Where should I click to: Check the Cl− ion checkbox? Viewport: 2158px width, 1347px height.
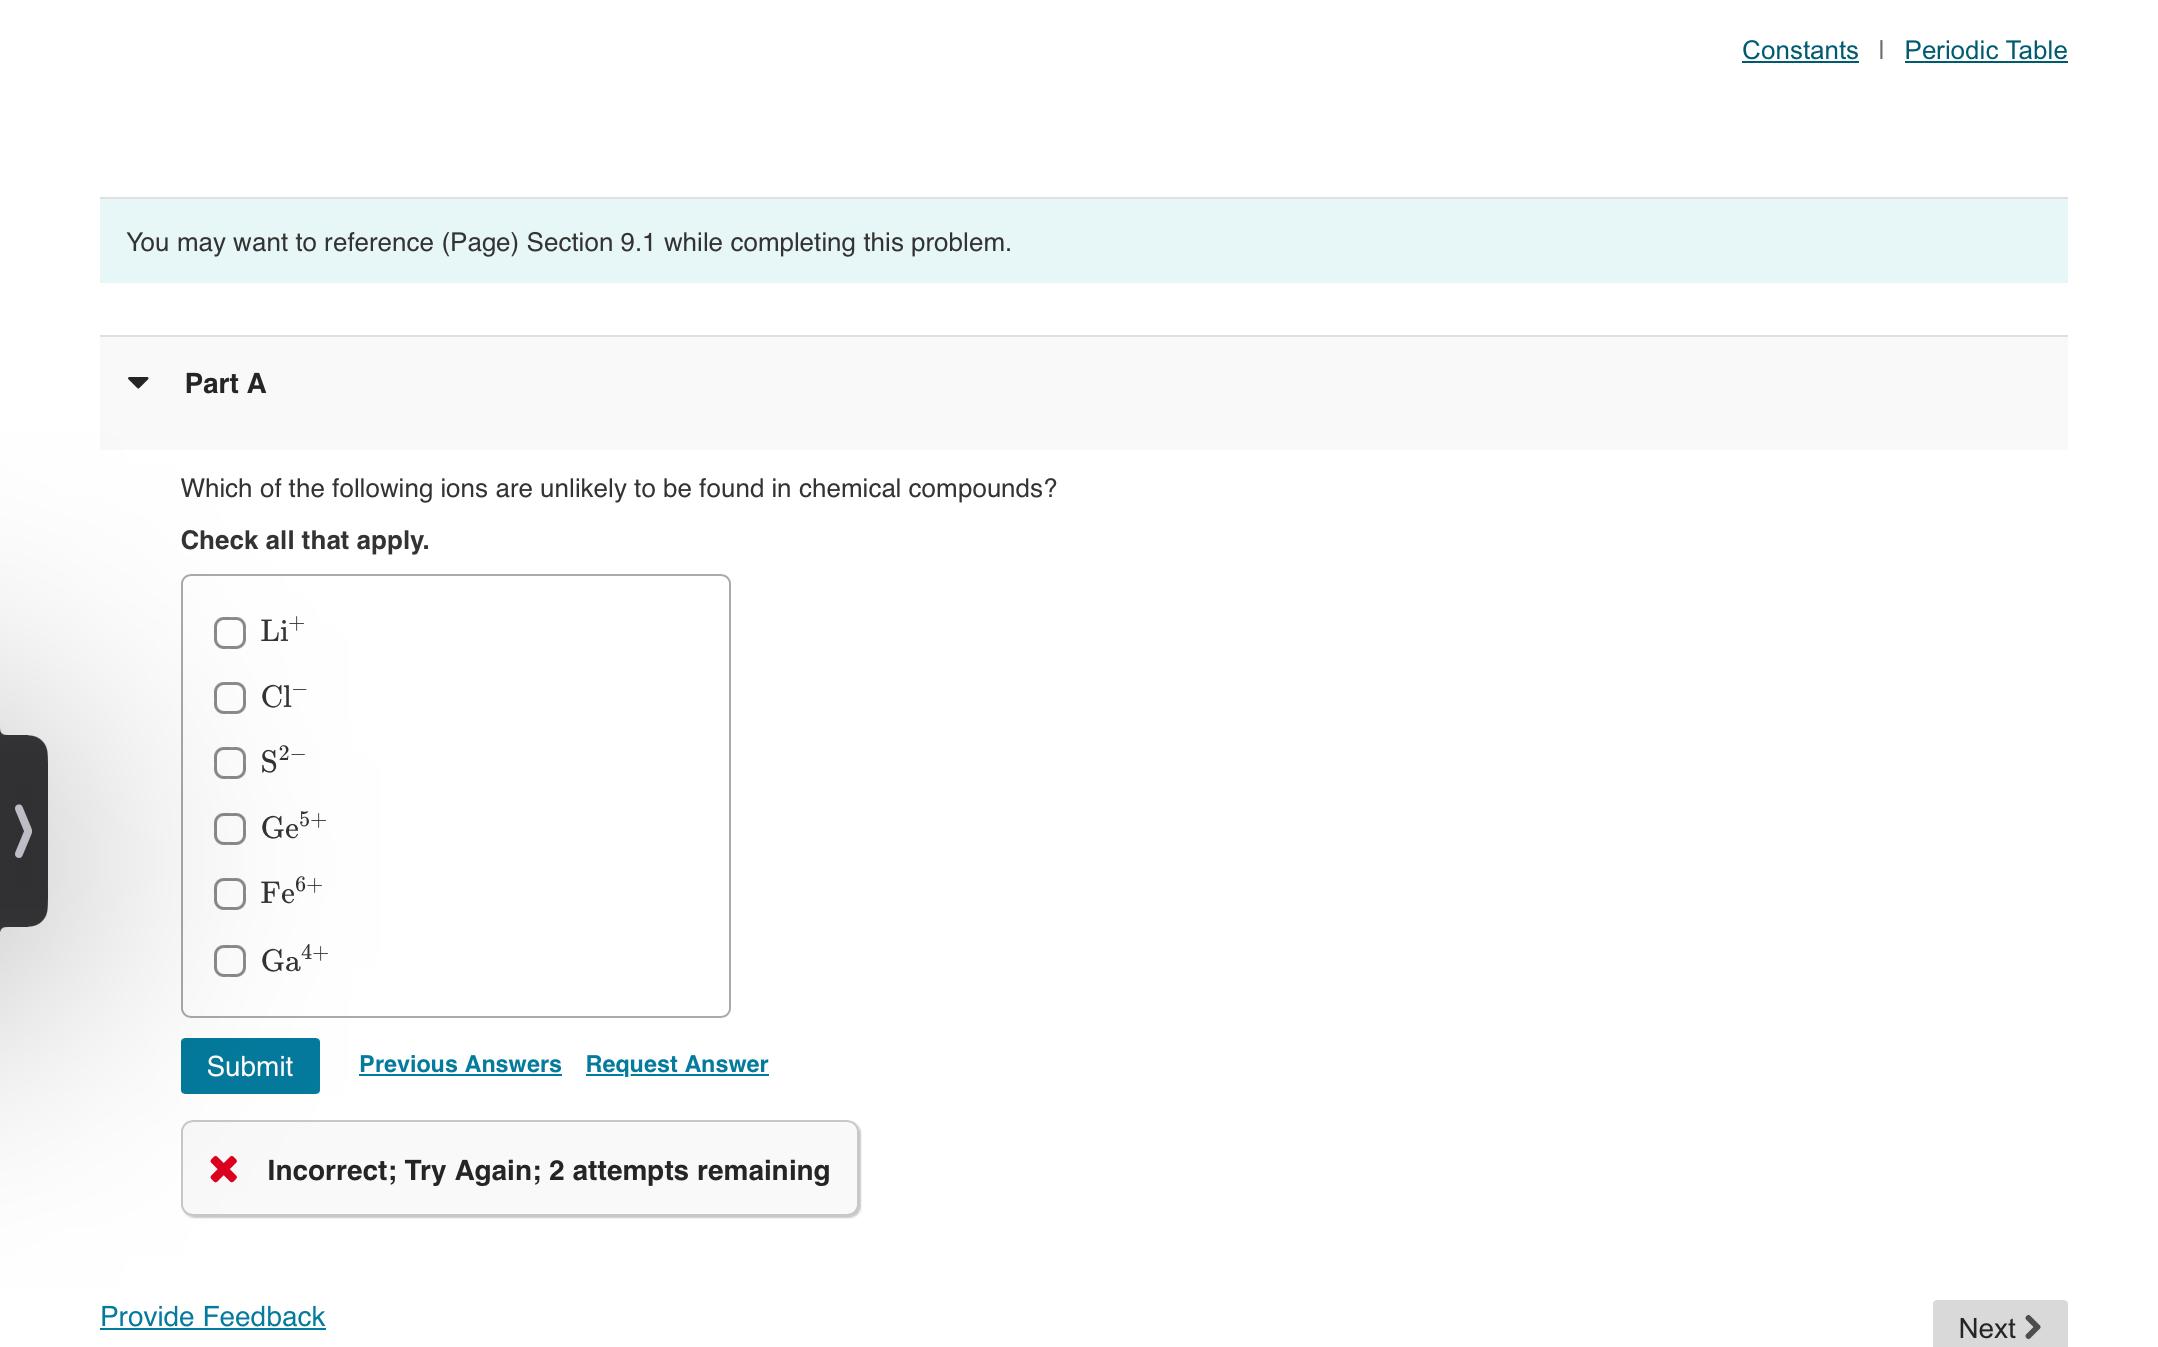tap(230, 697)
